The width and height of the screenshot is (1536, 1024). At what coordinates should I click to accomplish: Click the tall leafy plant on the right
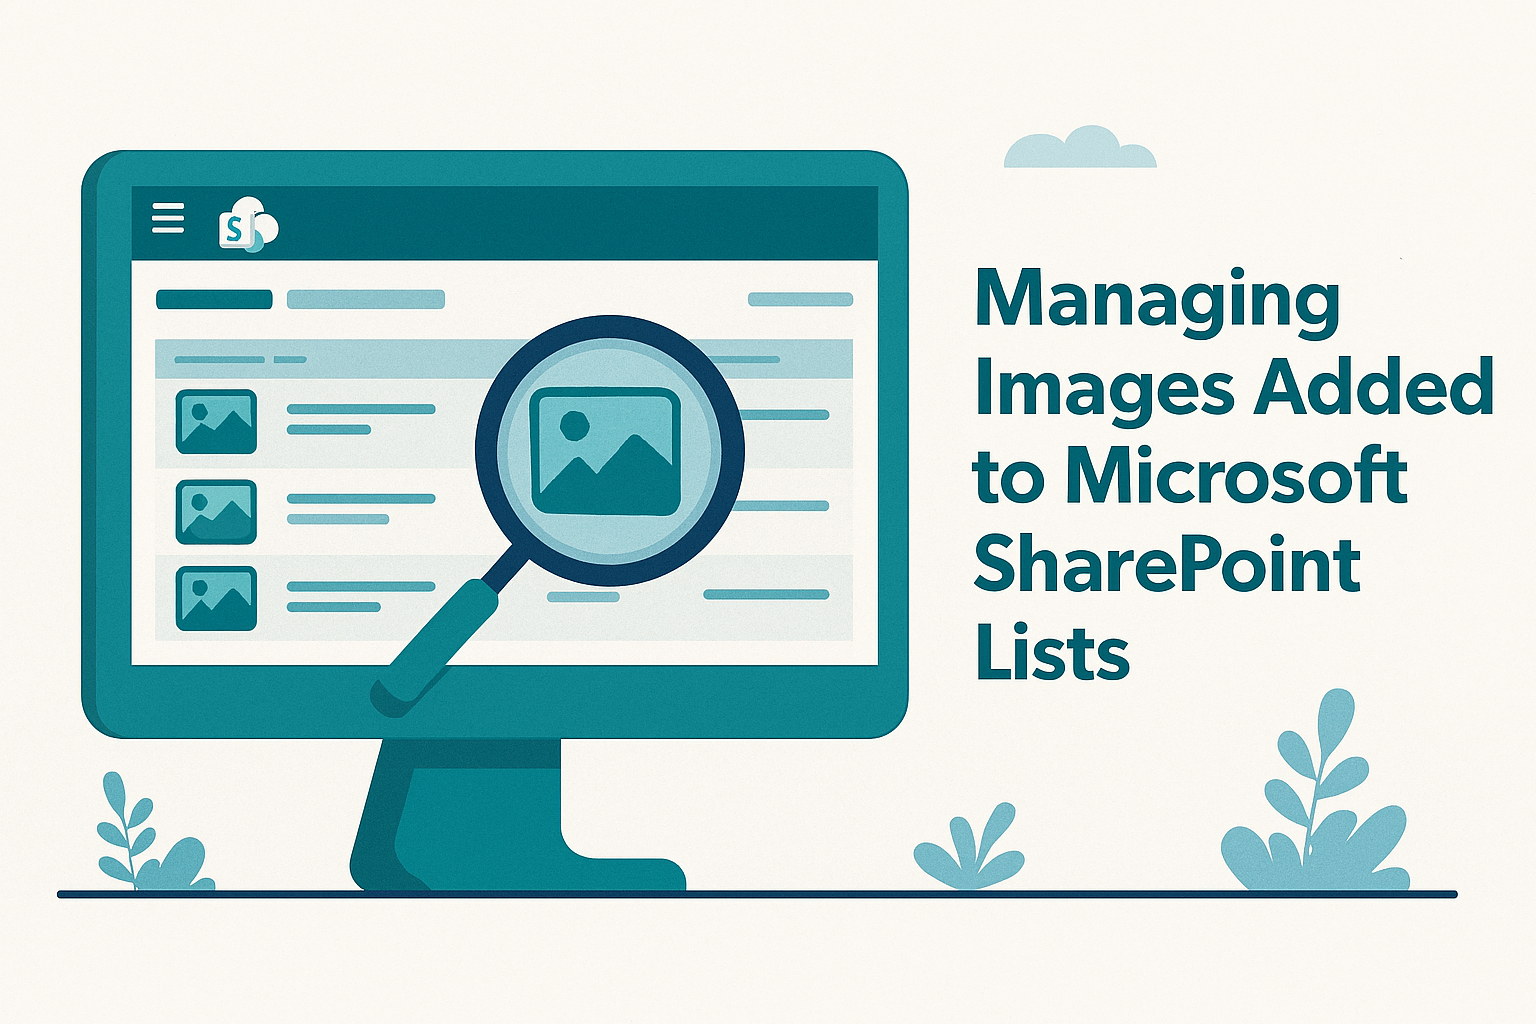(1315, 800)
